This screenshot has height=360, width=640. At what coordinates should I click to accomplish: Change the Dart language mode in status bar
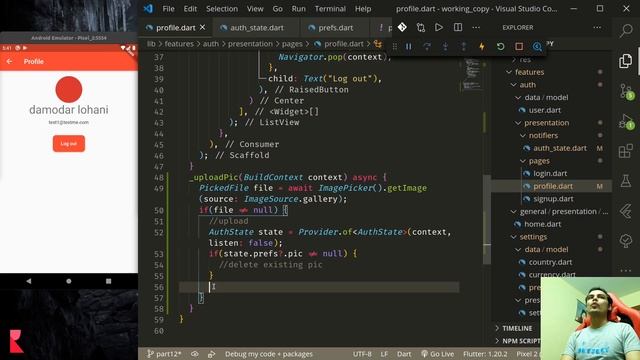point(404,354)
